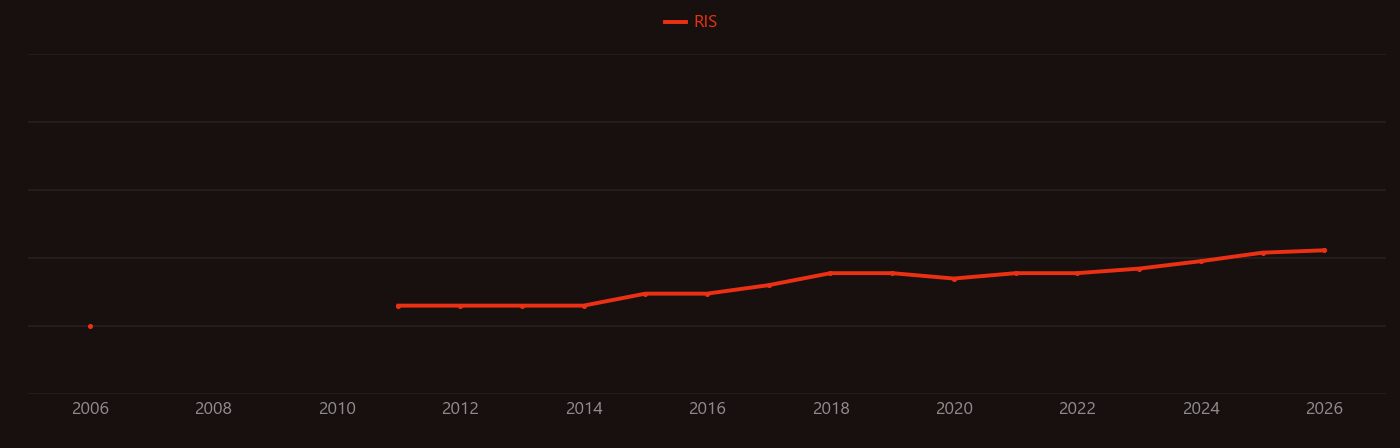The height and width of the screenshot is (448, 1400).
Task: Click the 2020 x-axis label
Action: (x=954, y=409)
